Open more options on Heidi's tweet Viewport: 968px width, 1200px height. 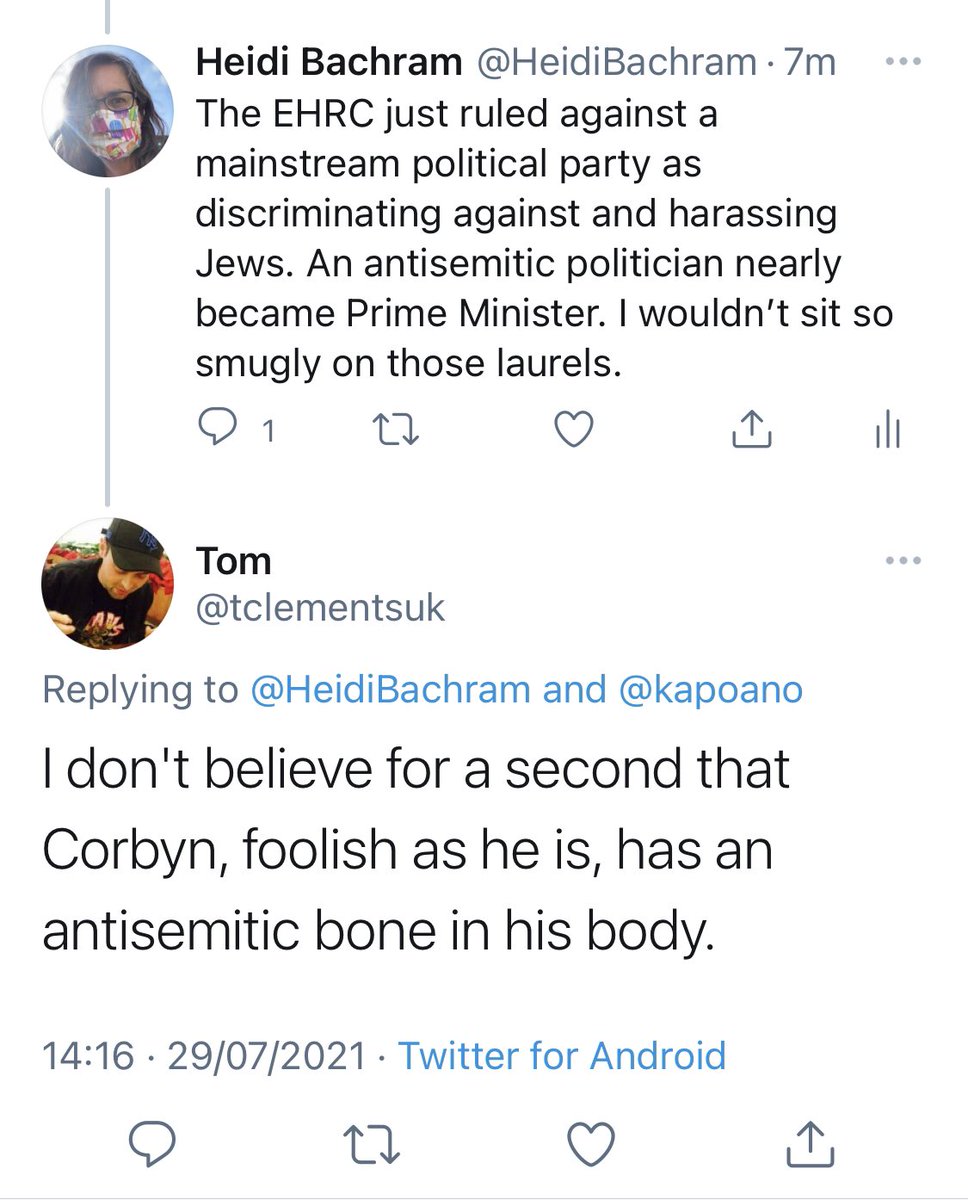[x=903, y=61]
